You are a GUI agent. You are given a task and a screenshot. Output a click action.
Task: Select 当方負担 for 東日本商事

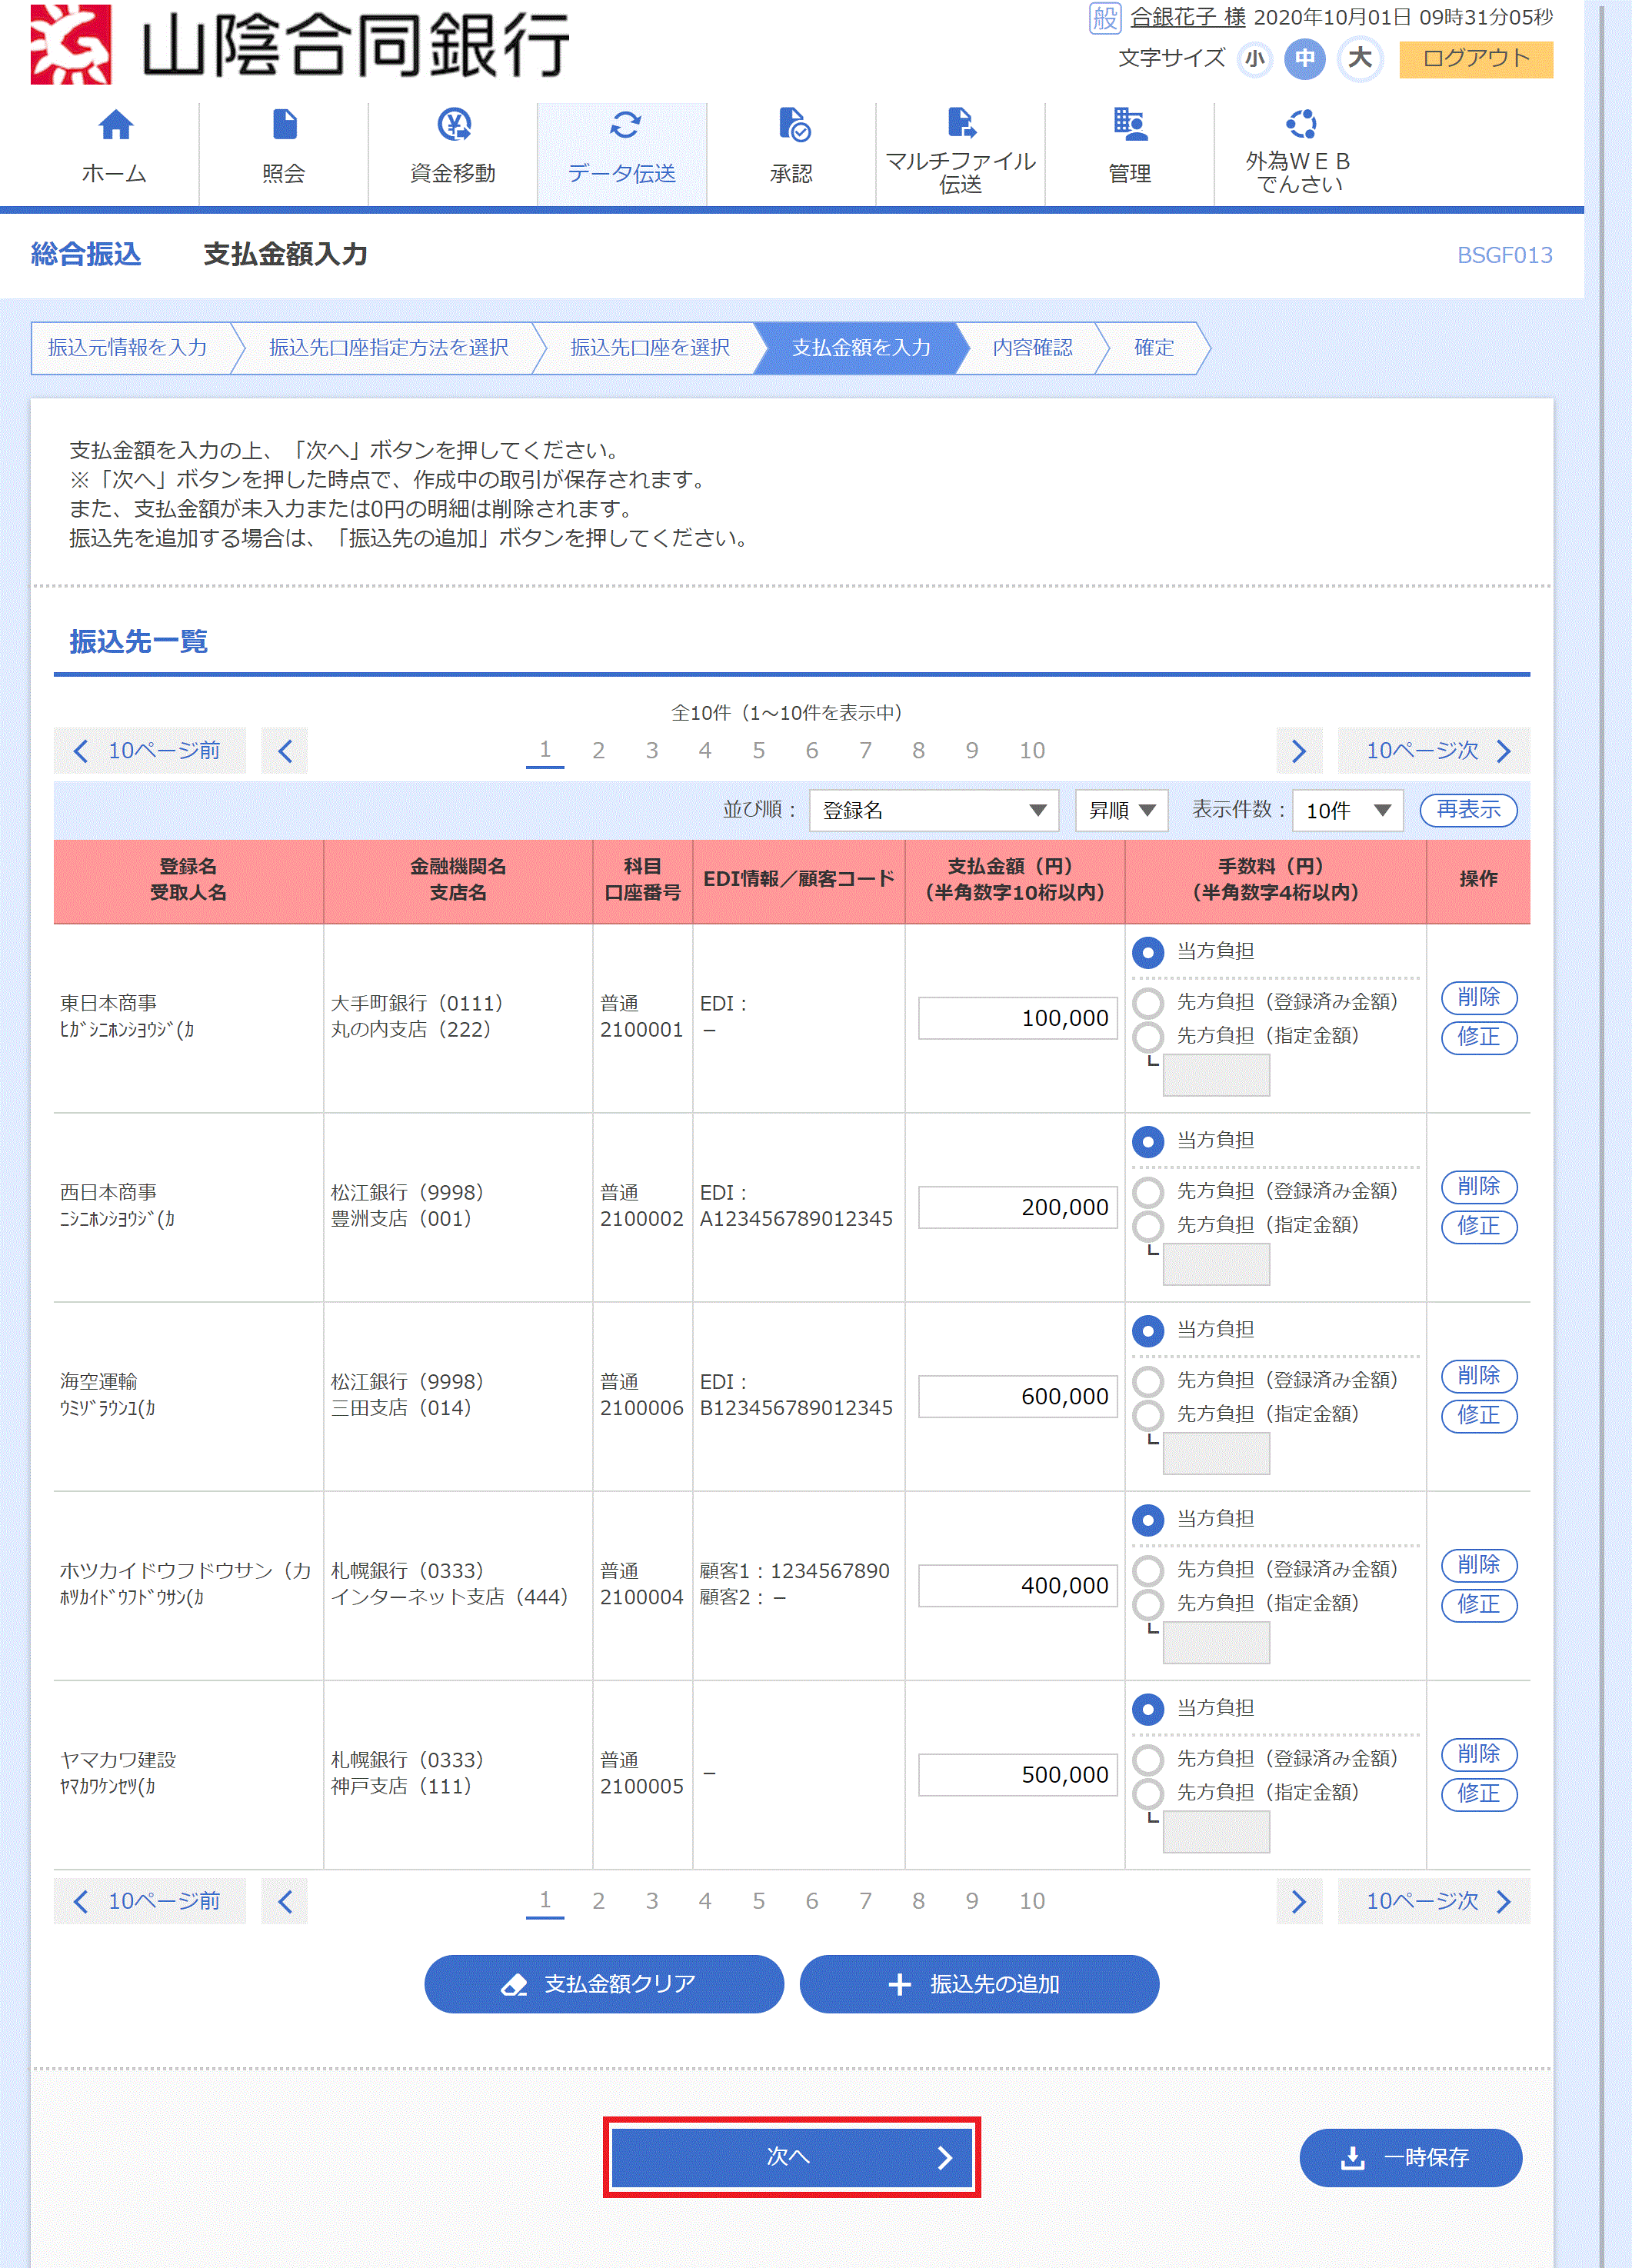tap(1148, 952)
